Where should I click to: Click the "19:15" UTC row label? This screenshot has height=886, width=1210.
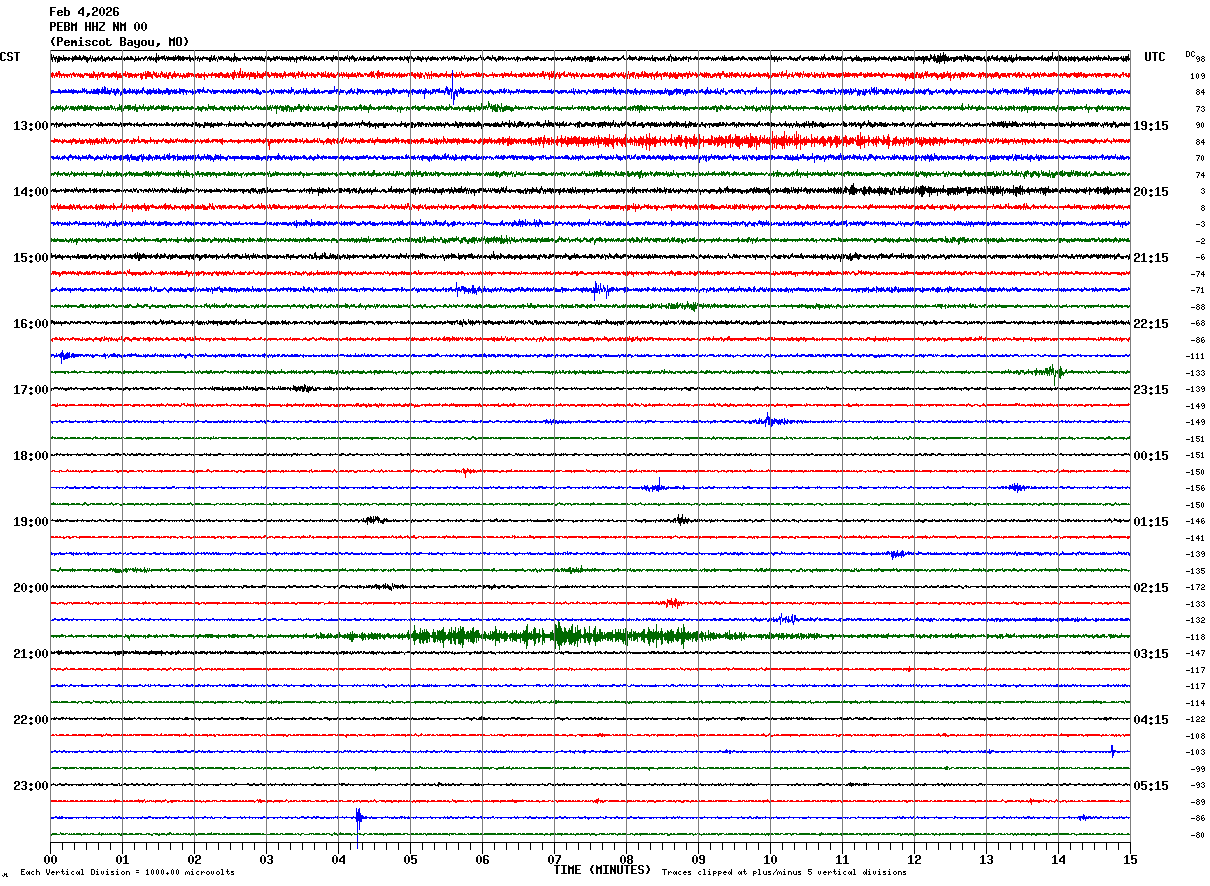(1151, 126)
